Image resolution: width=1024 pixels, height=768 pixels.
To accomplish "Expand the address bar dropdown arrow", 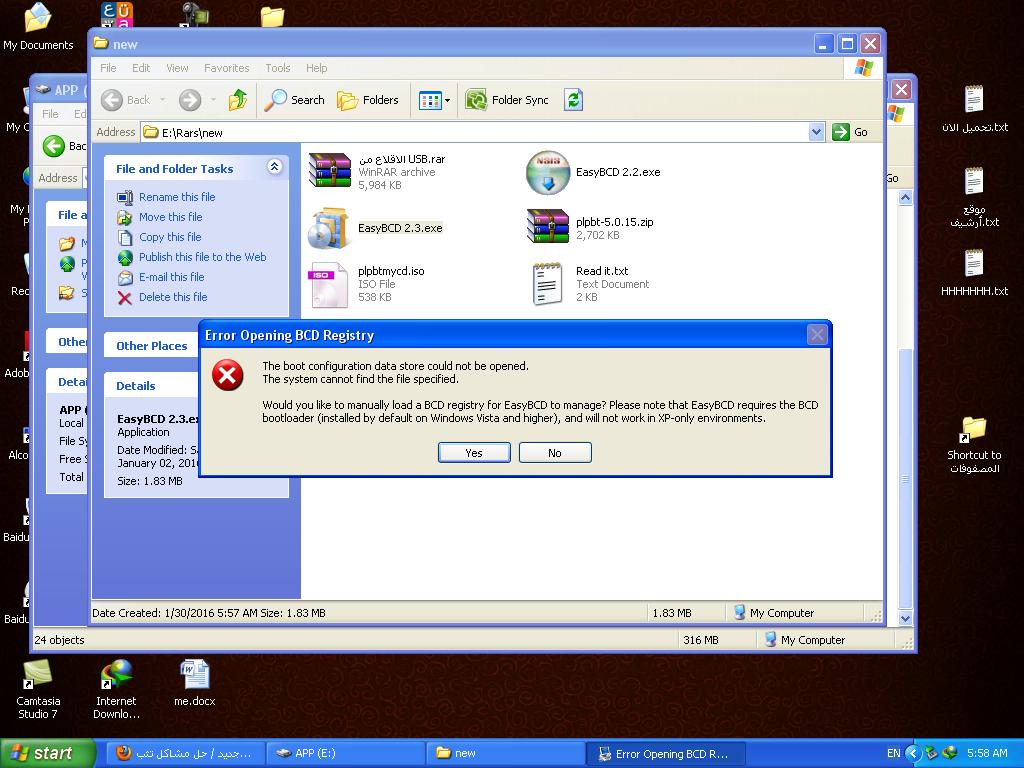I will coord(816,132).
